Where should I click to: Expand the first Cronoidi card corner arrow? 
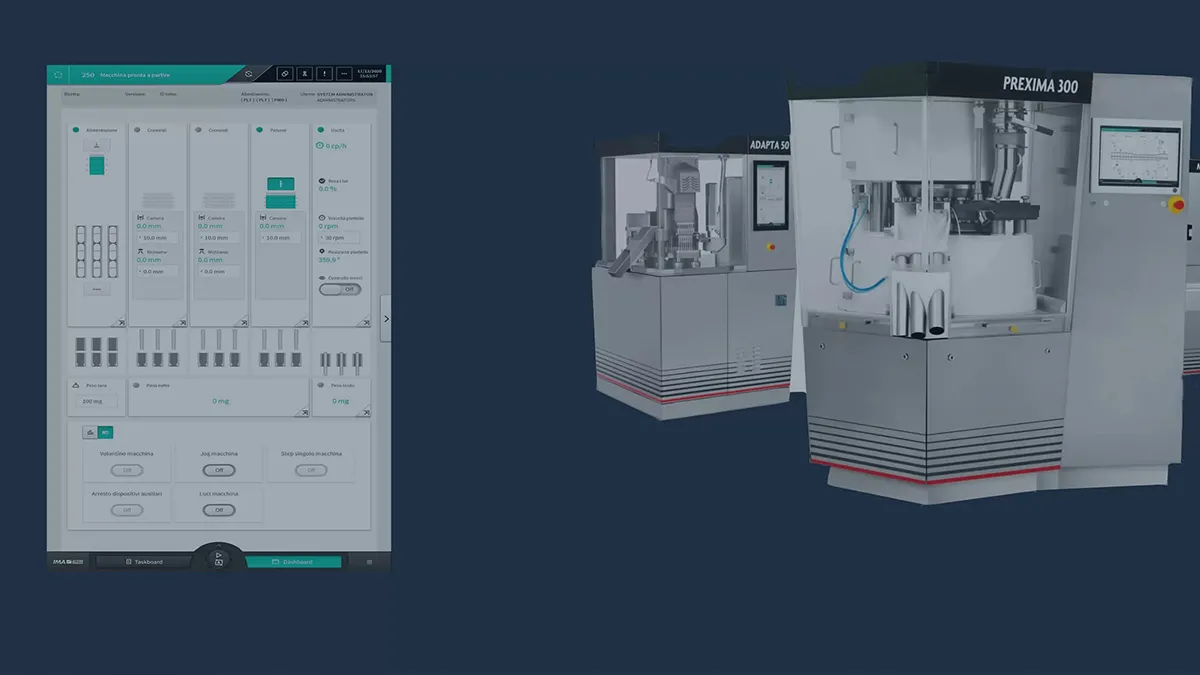[181, 321]
